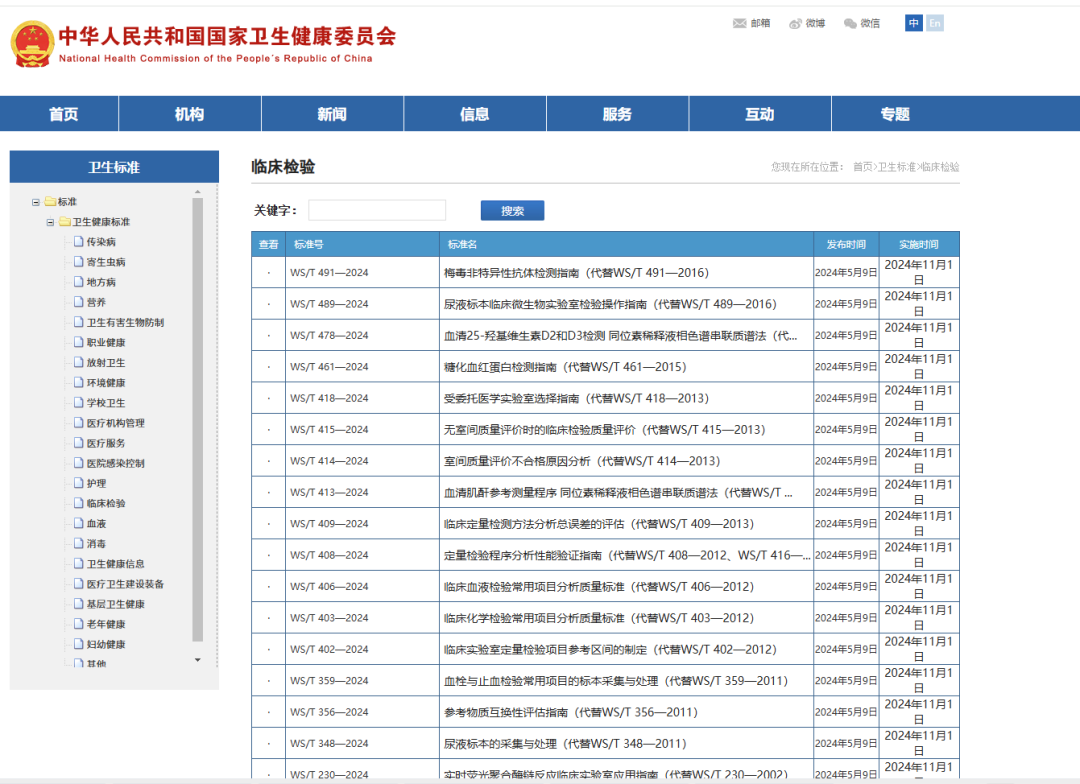Screen dimensions: 1080x784
Task: Click standard number WS/T 489—2024
Action: 329,304
